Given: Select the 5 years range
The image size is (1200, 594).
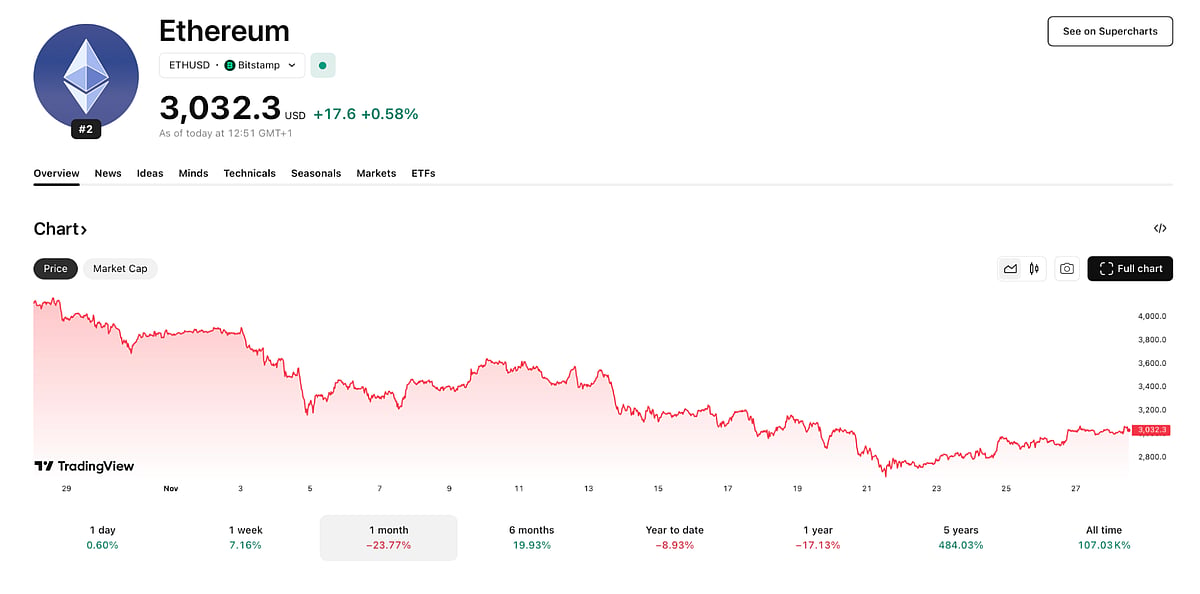Looking at the screenshot, I should 961,537.
